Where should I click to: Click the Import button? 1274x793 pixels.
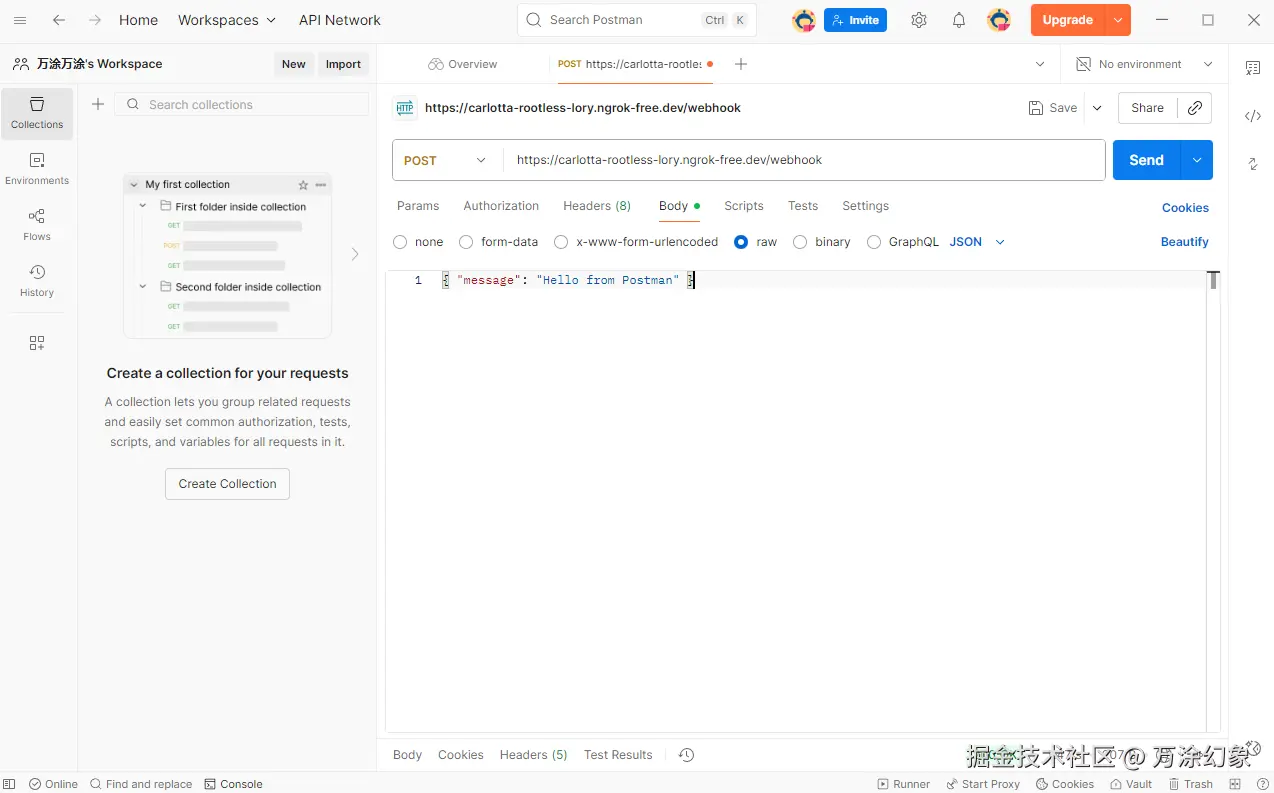(343, 64)
